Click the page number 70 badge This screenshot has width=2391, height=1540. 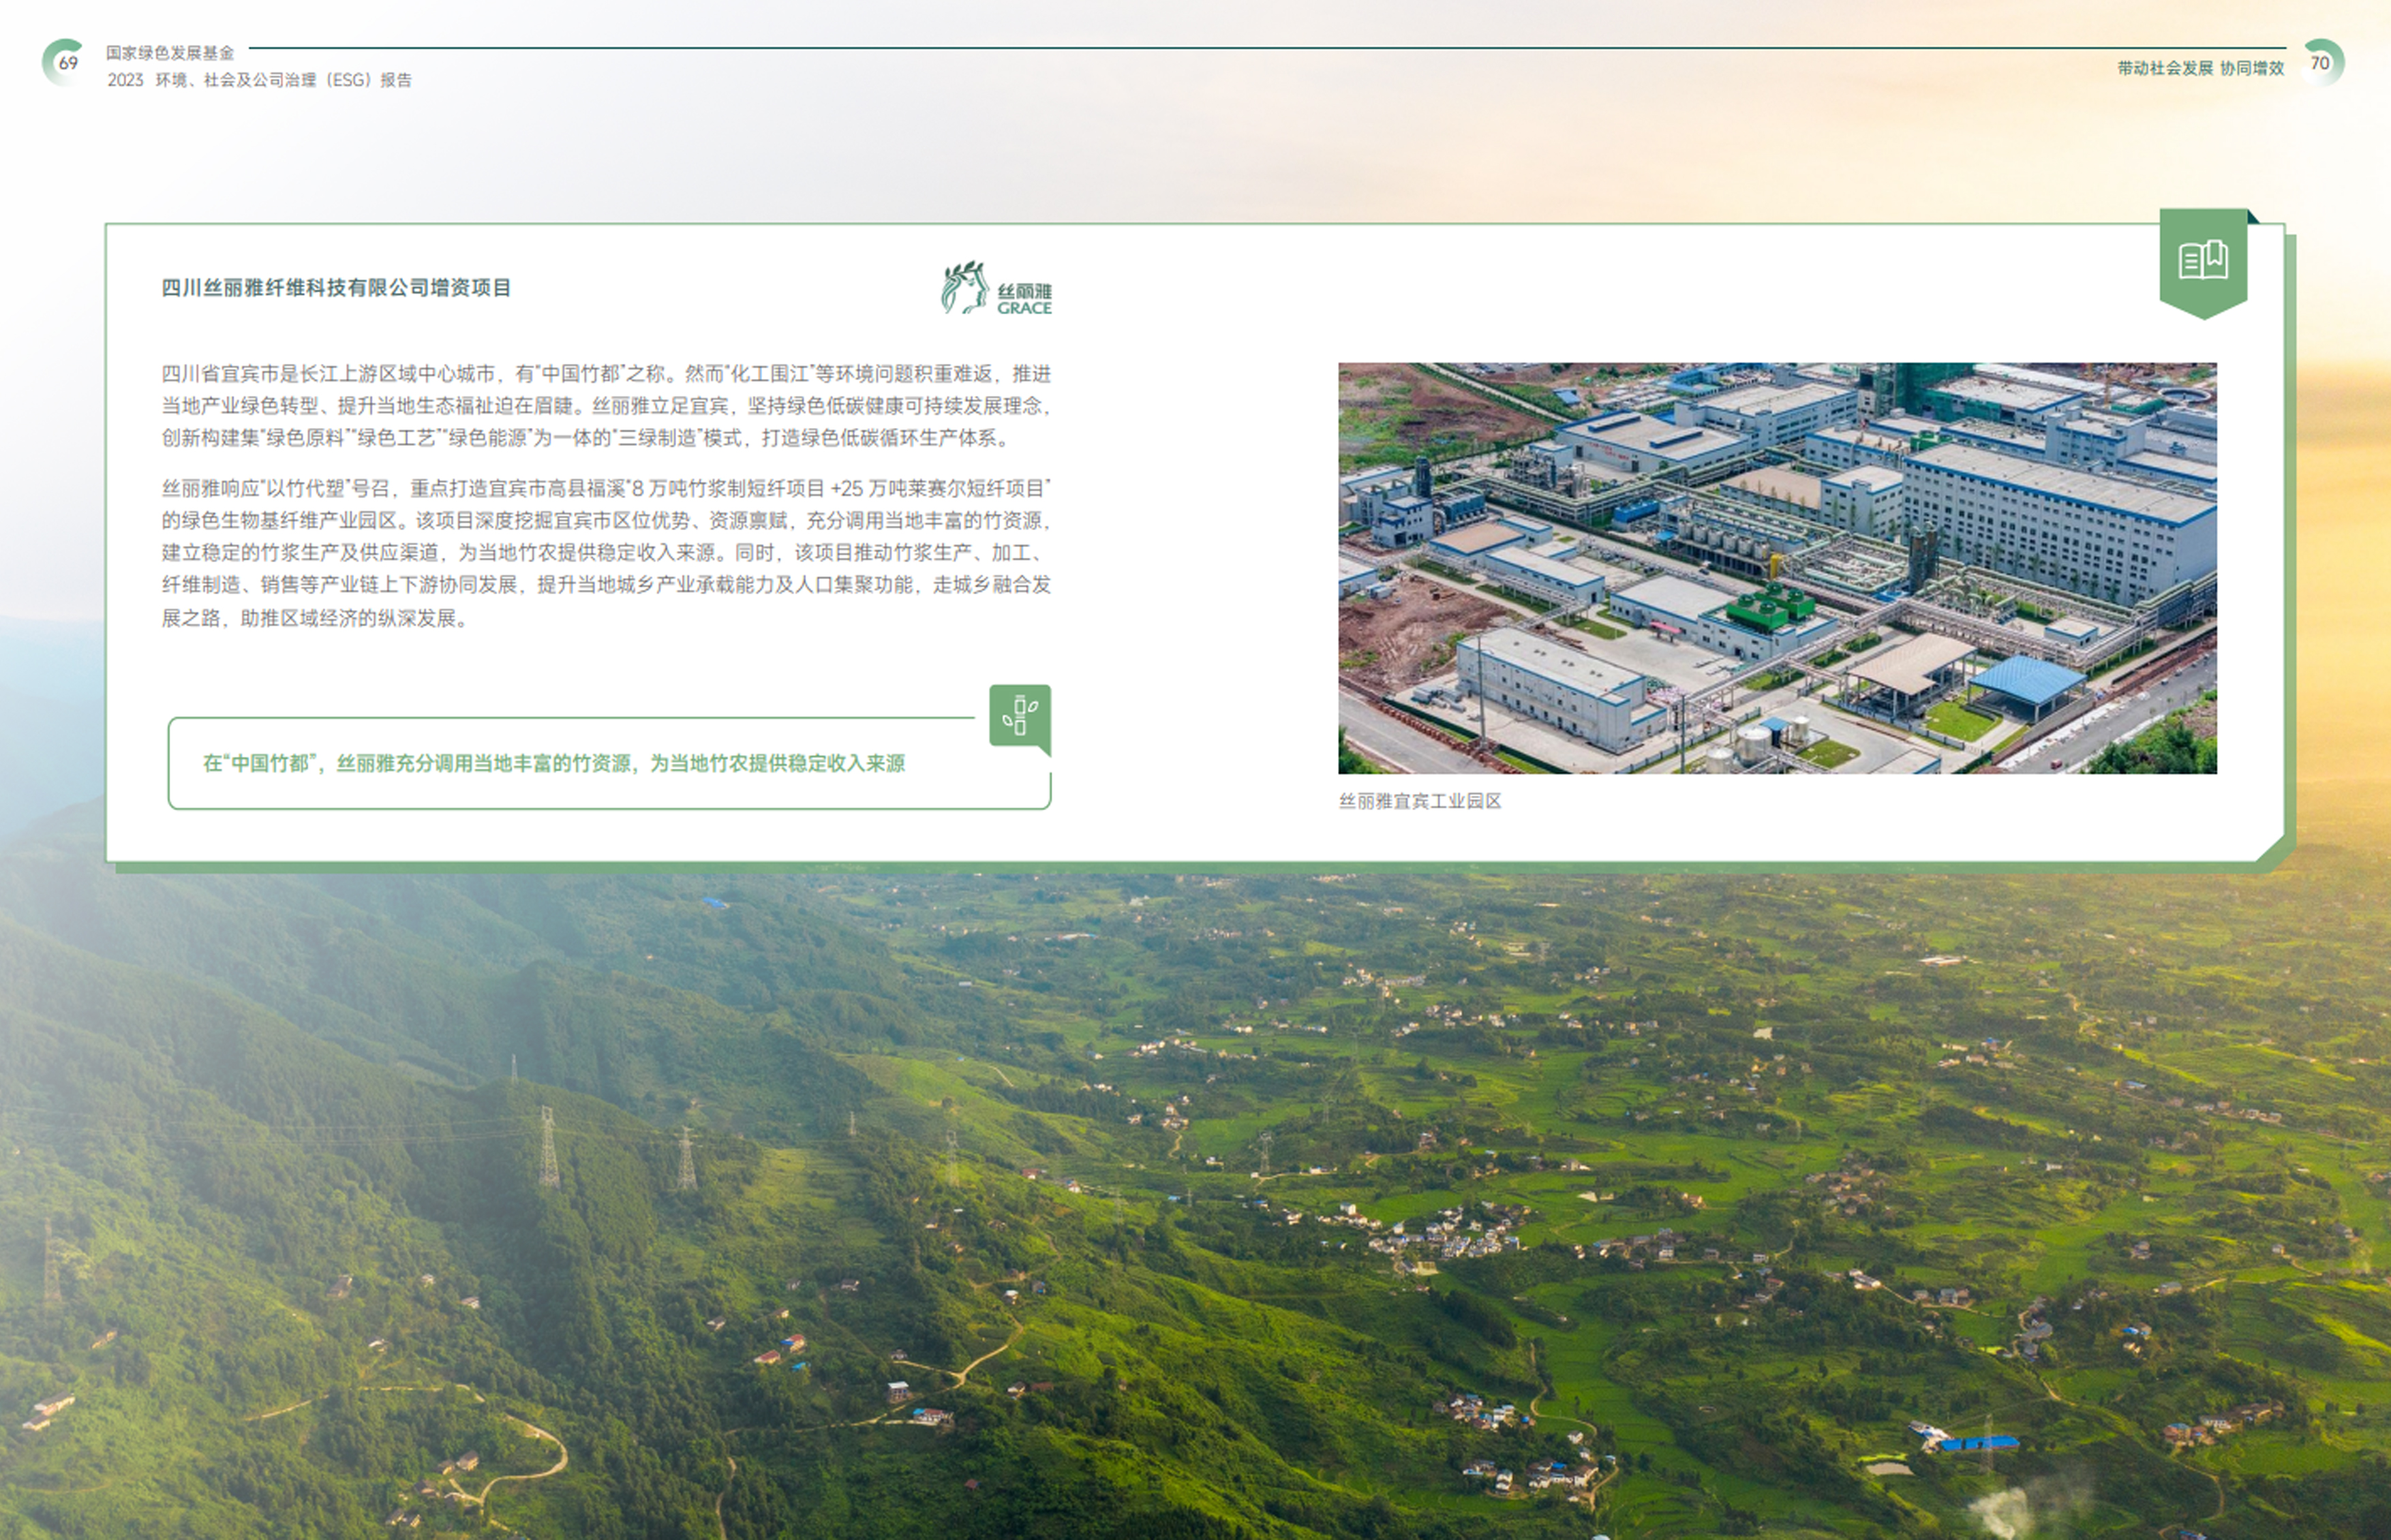click(2321, 63)
